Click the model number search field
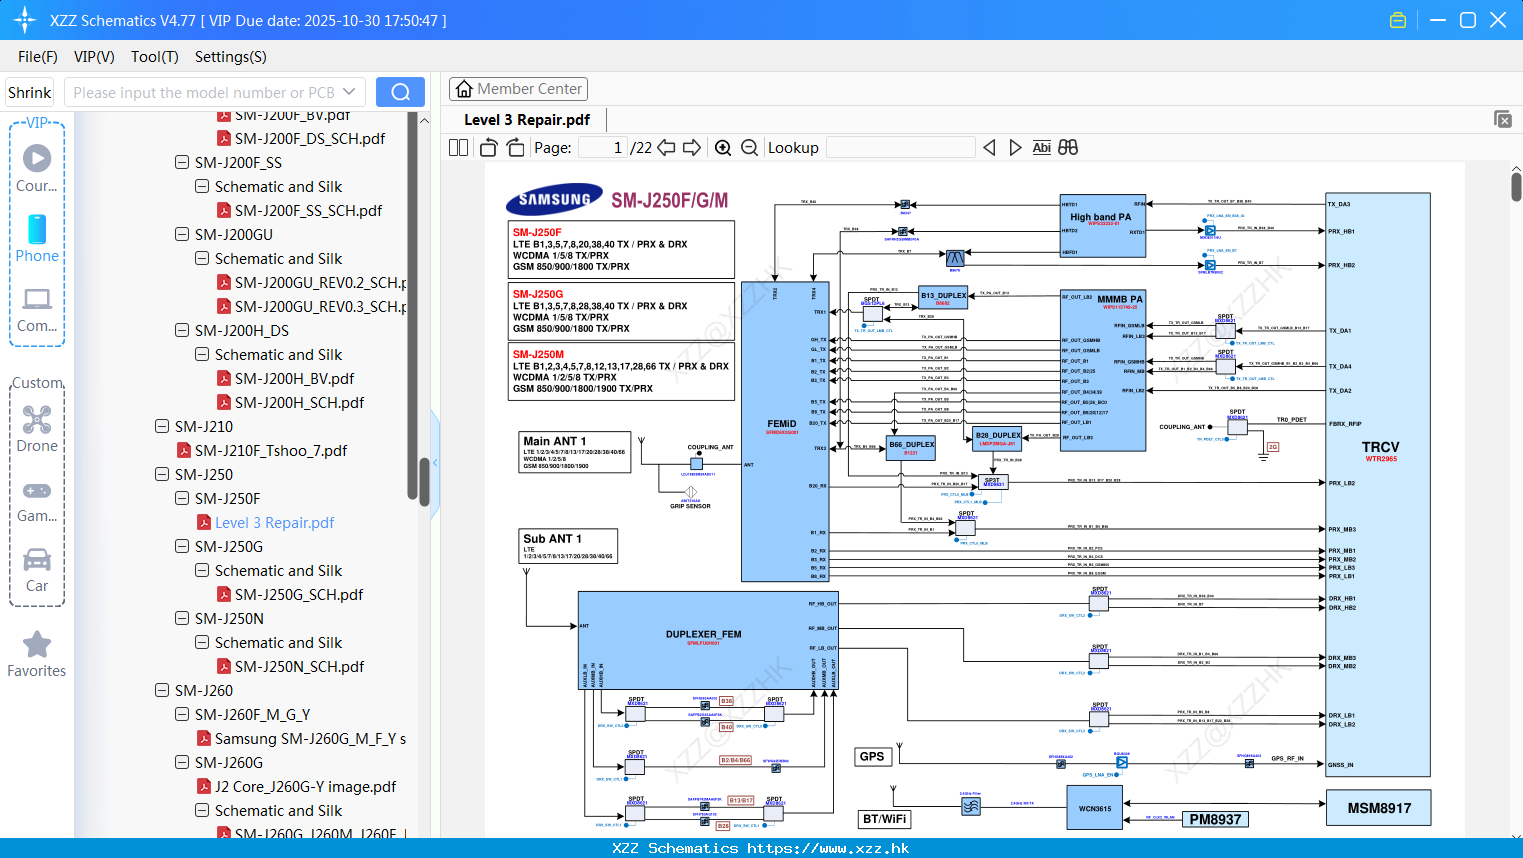The image size is (1523, 858). point(214,92)
